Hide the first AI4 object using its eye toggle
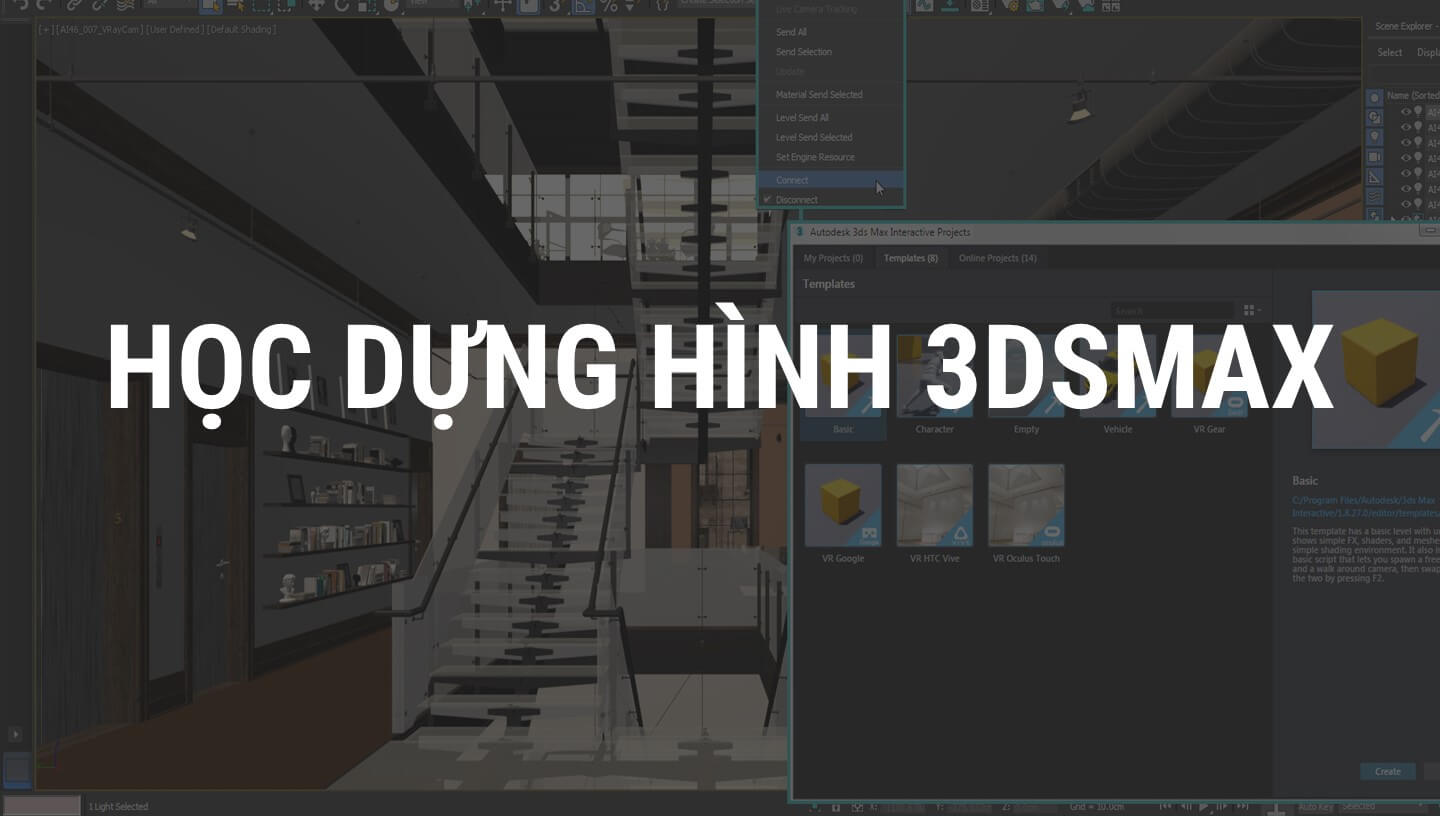Image resolution: width=1440 pixels, height=816 pixels. 1405,111
